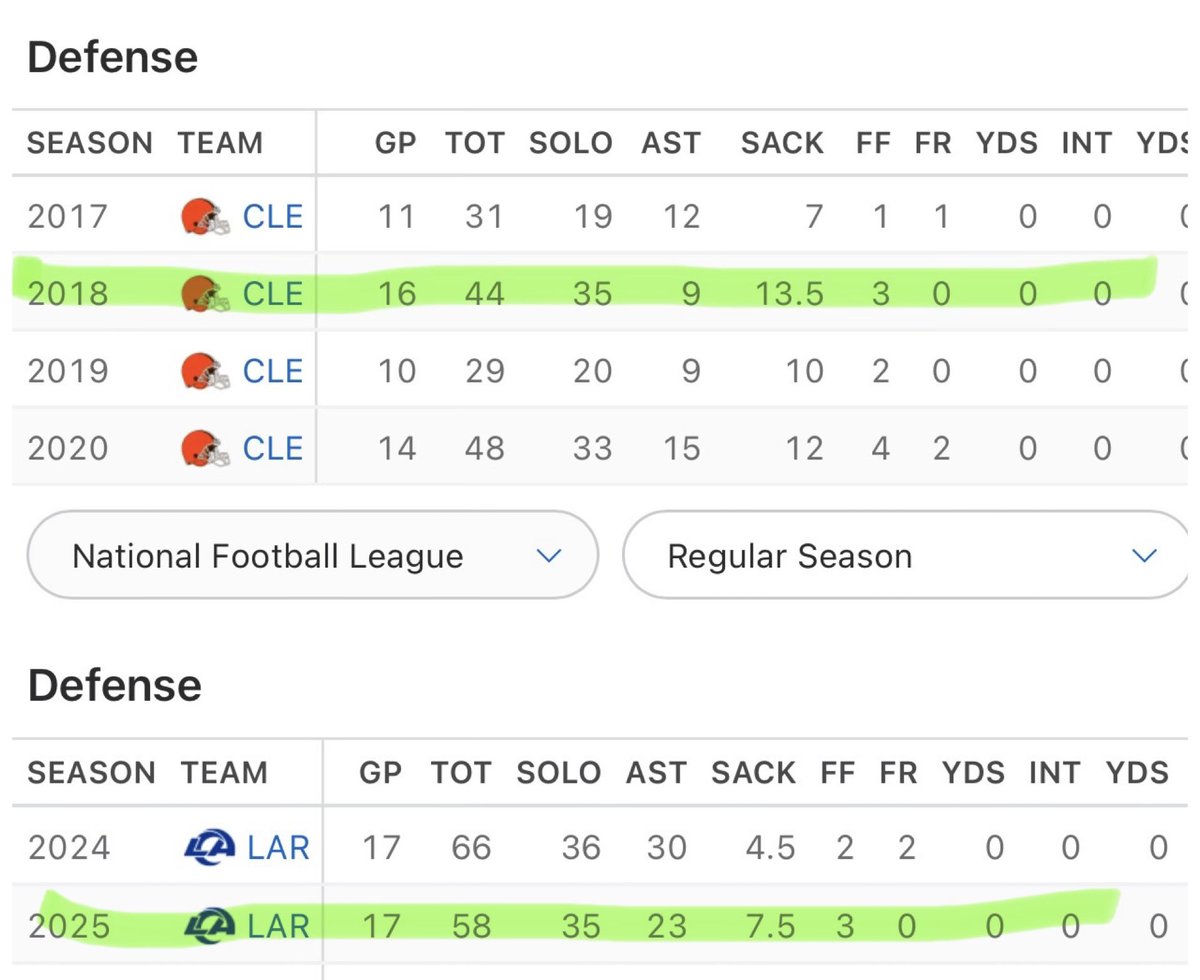Click the Rams logo in the 2024 row

[211, 848]
